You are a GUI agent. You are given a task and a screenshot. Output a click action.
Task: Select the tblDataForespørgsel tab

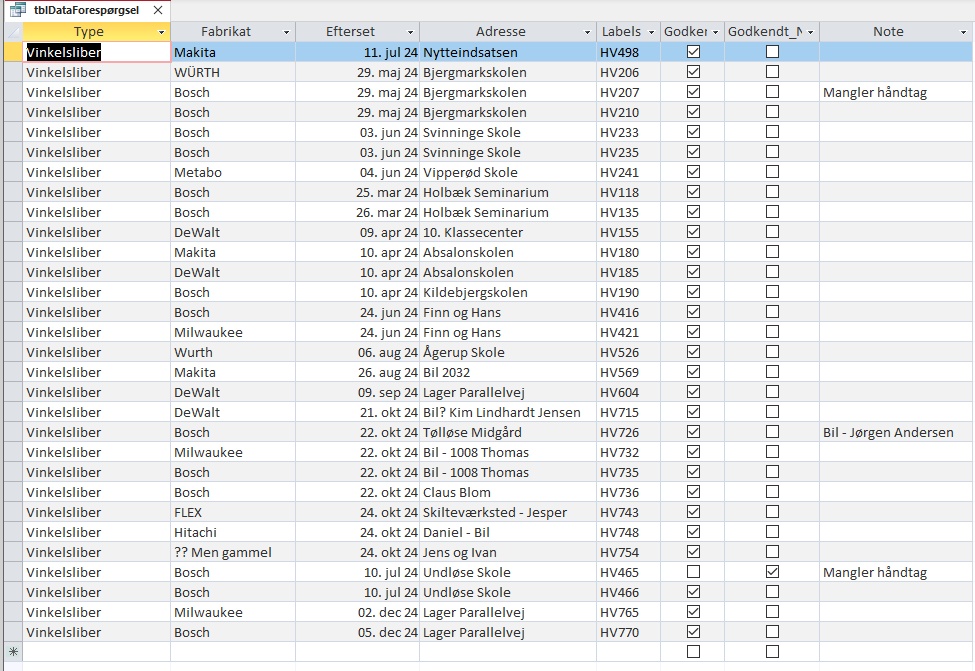(x=87, y=10)
